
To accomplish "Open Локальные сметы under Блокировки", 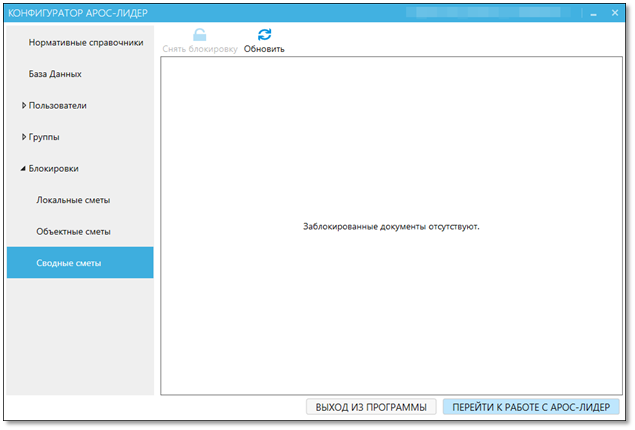I will (x=73, y=200).
